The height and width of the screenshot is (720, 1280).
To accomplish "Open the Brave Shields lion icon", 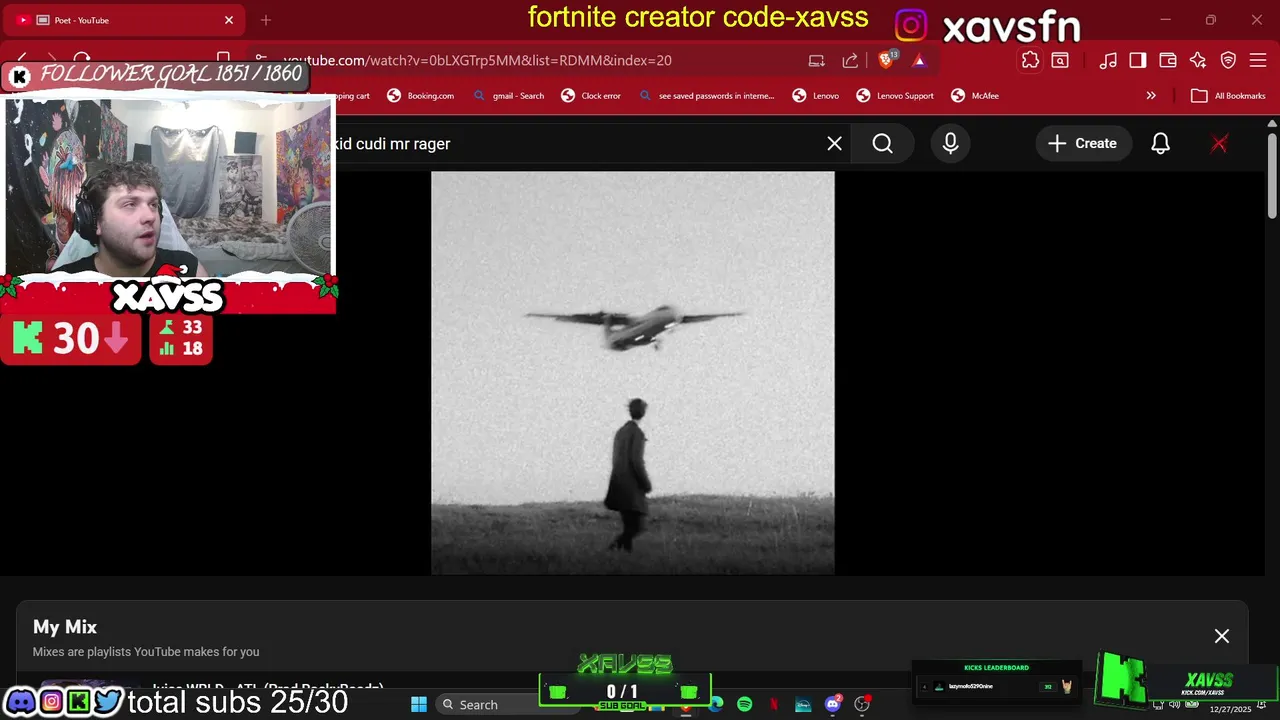I will [x=886, y=60].
